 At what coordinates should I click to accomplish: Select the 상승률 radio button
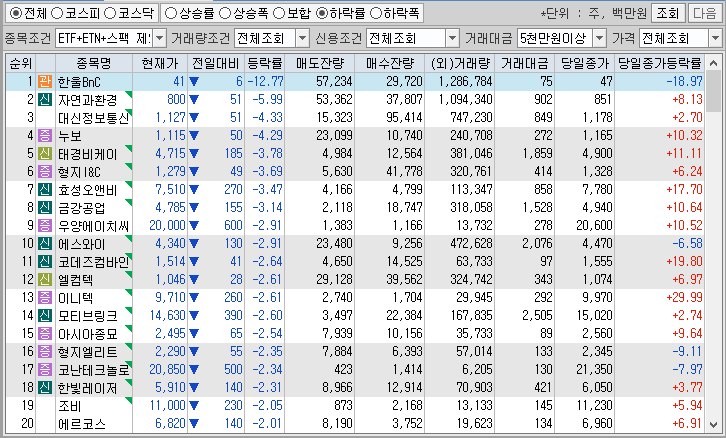pos(171,13)
